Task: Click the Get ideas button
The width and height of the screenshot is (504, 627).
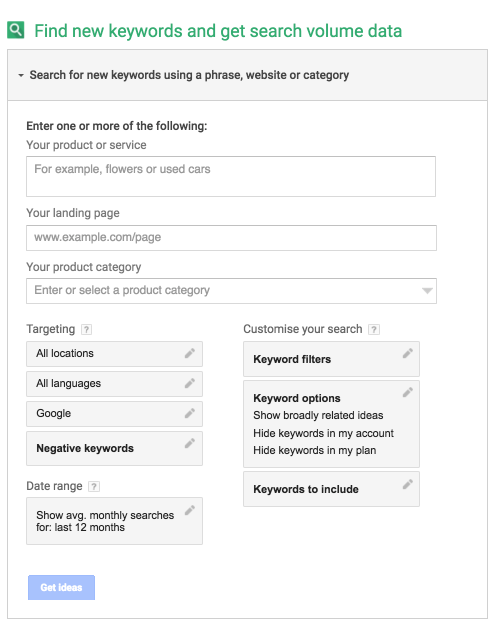Action: (x=61, y=587)
